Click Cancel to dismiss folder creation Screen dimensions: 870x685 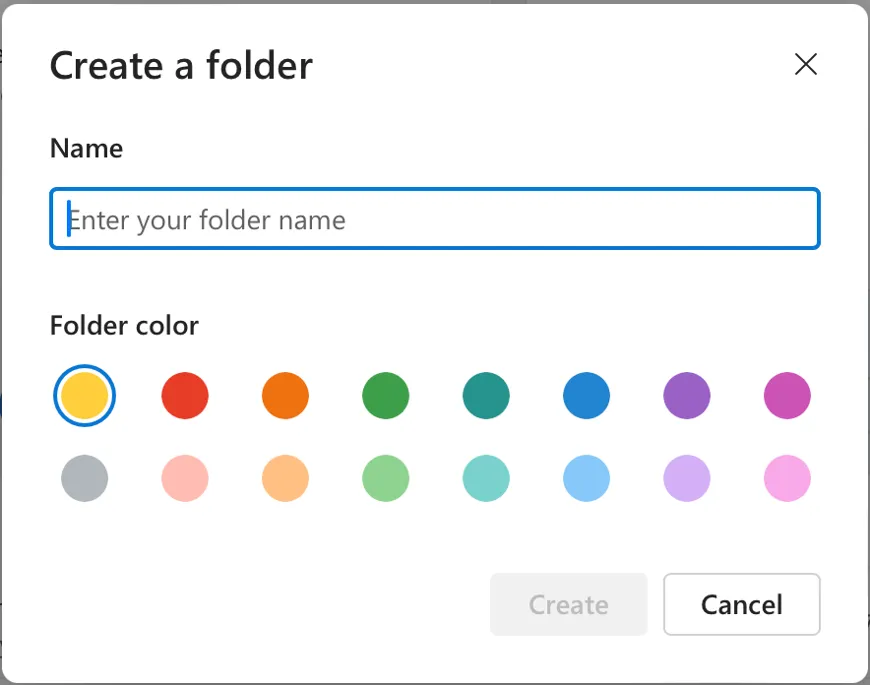coord(742,604)
